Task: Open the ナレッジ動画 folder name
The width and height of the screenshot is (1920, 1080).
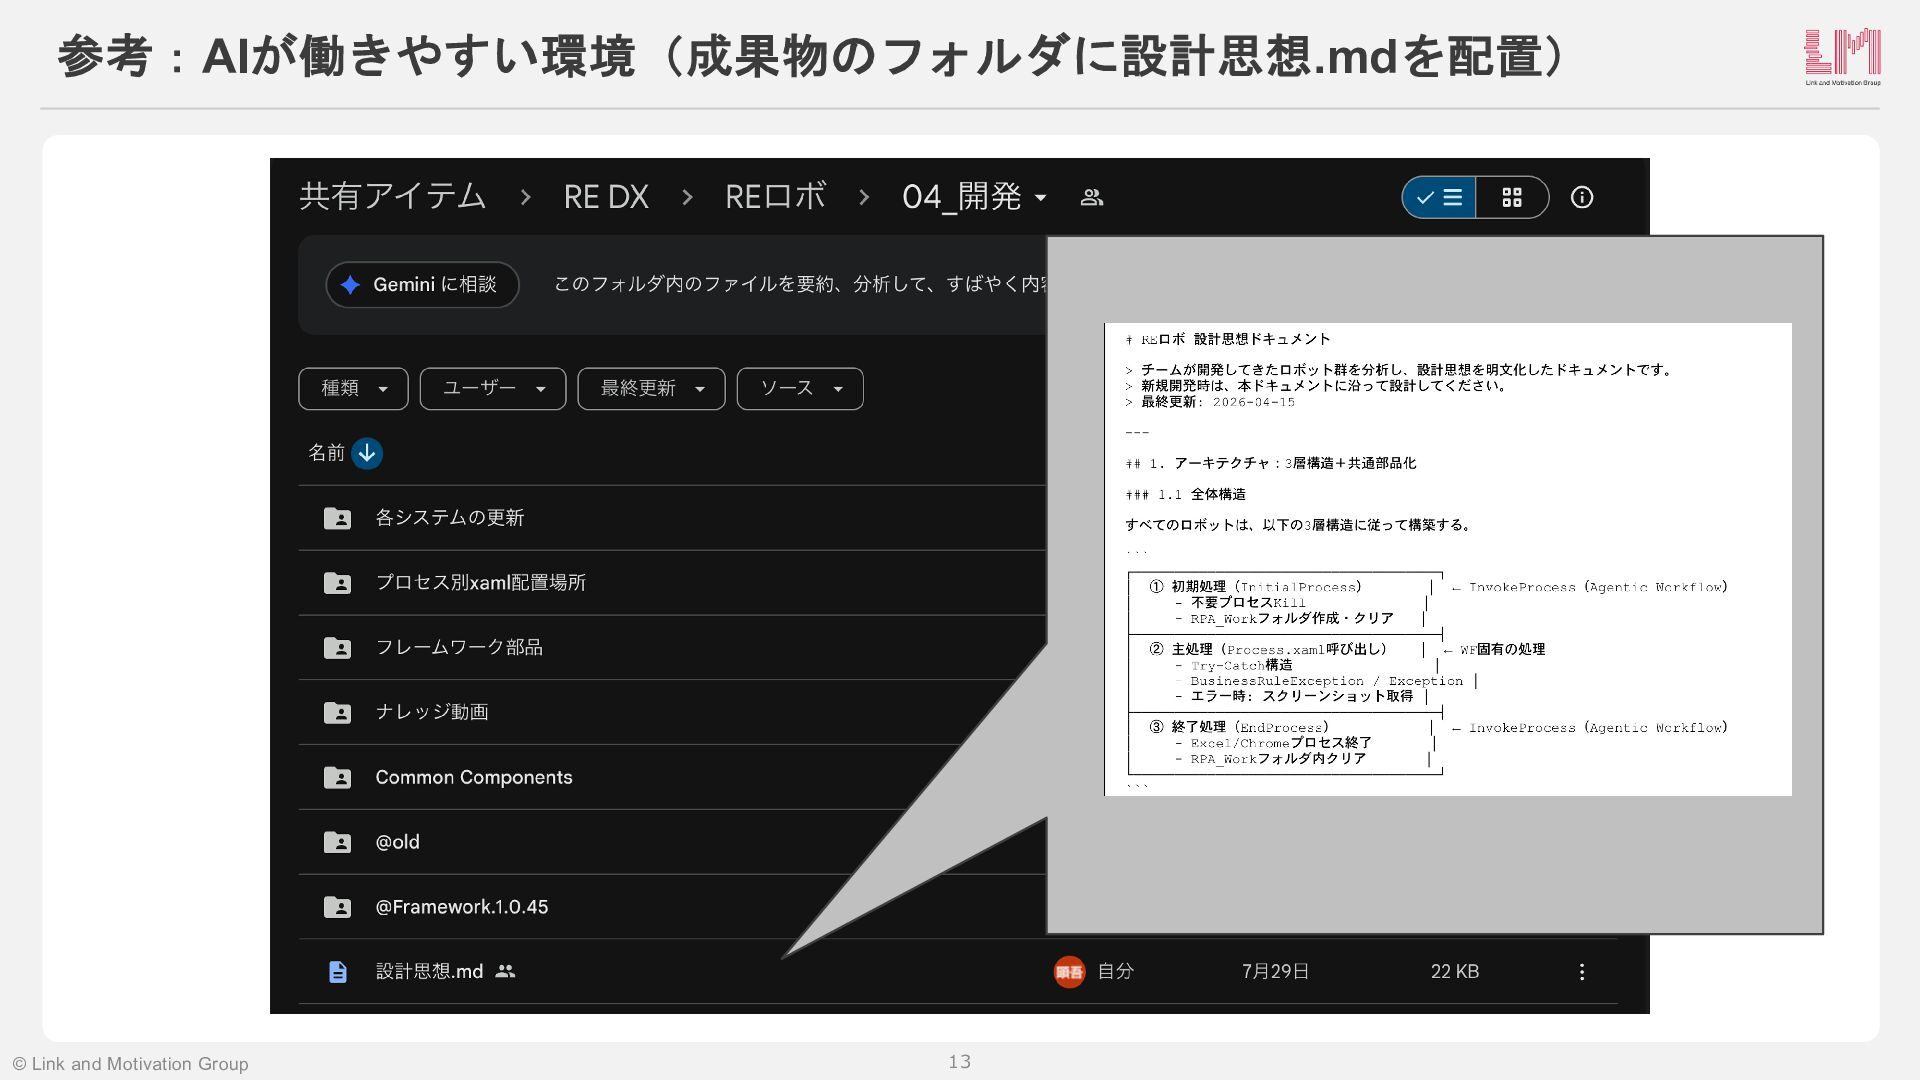Action: coord(432,713)
